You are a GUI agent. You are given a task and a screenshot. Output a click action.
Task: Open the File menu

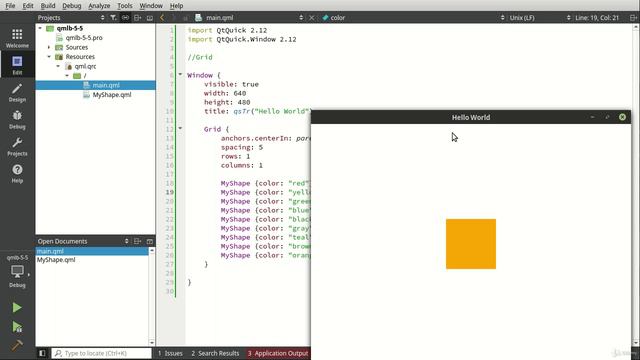point(10,6)
